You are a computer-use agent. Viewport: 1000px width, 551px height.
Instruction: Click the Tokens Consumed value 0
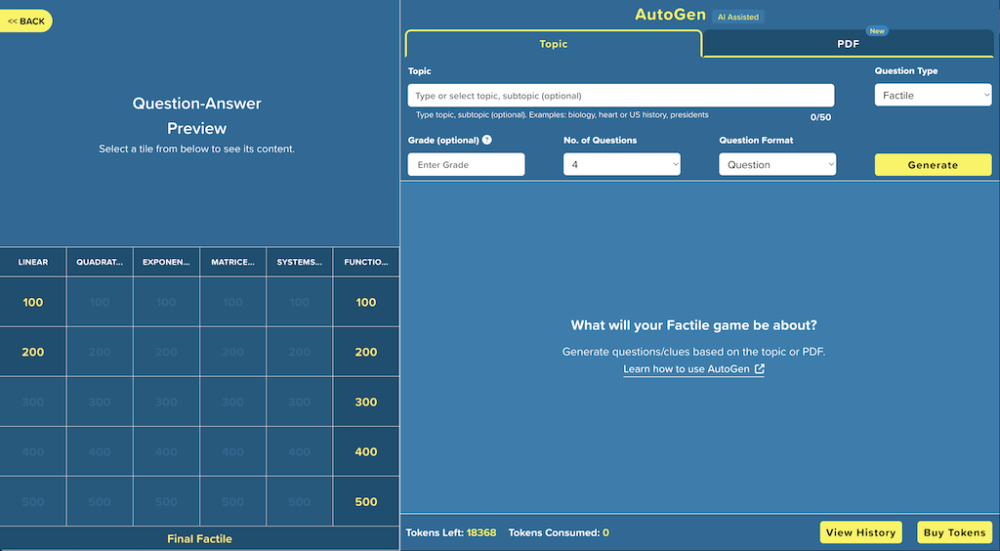click(605, 533)
